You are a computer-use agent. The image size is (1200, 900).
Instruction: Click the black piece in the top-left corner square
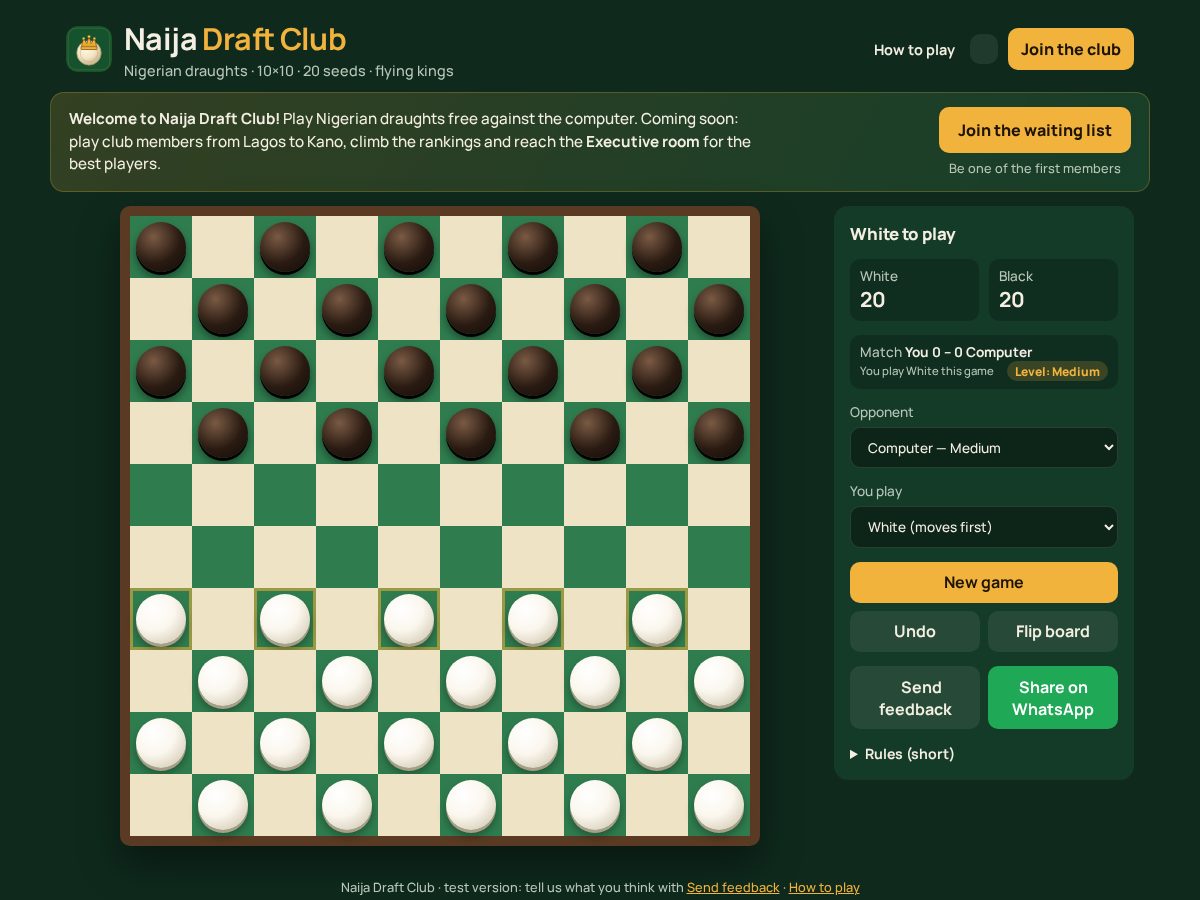161,247
